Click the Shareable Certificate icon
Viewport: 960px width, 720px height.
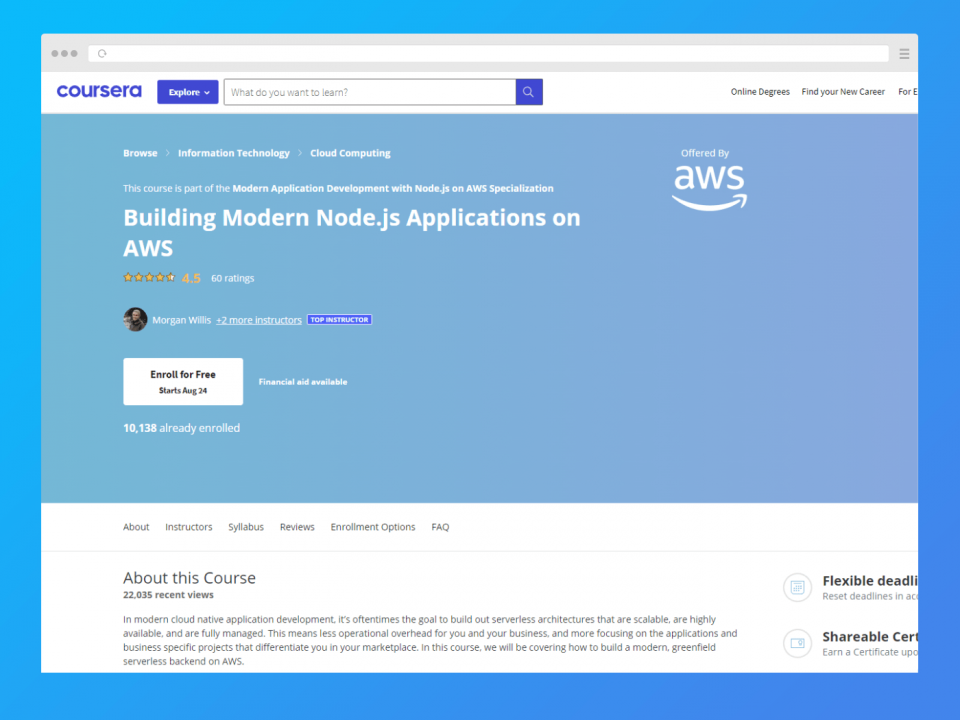click(797, 643)
